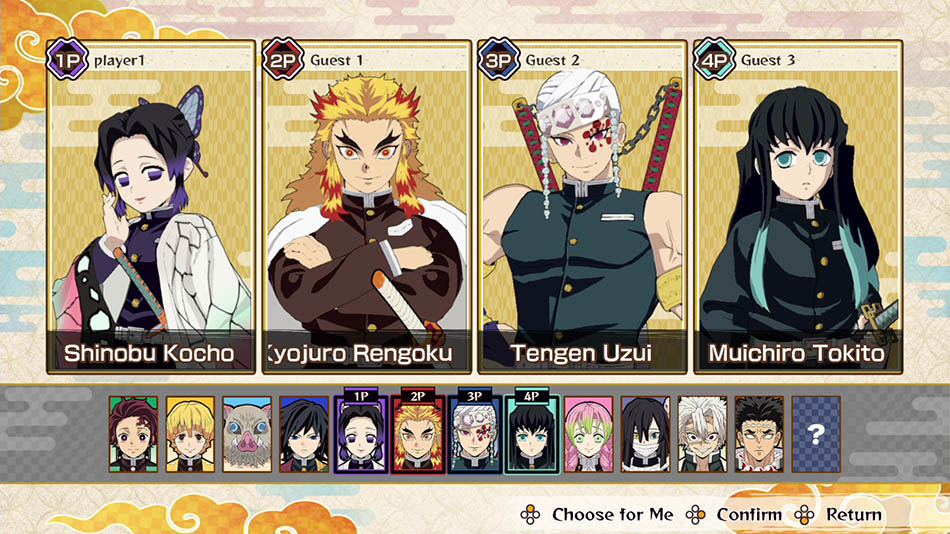
Task: Select Gyomei portrait with prayer beads
Action: tap(759, 434)
